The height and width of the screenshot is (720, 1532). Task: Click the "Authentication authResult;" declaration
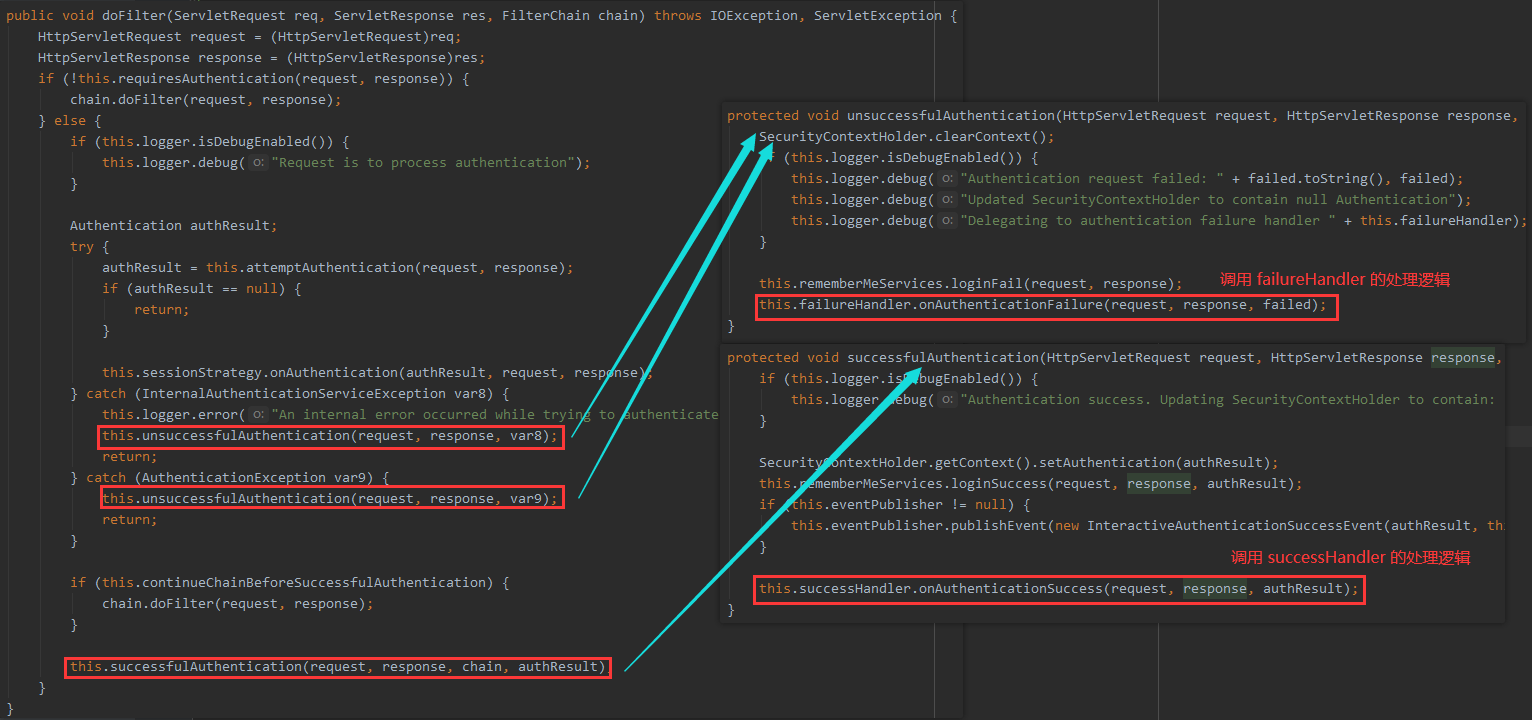tap(174, 226)
